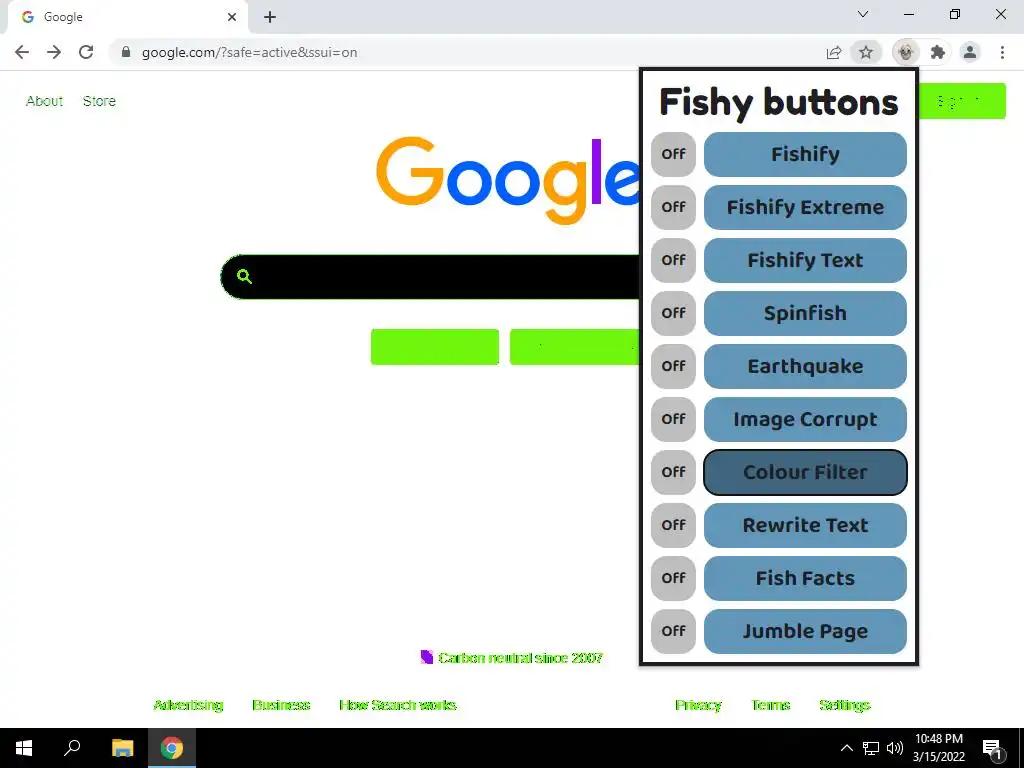Screen dimensions: 1024x768
Task: Show hidden system tray icons
Action: [846, 748]
